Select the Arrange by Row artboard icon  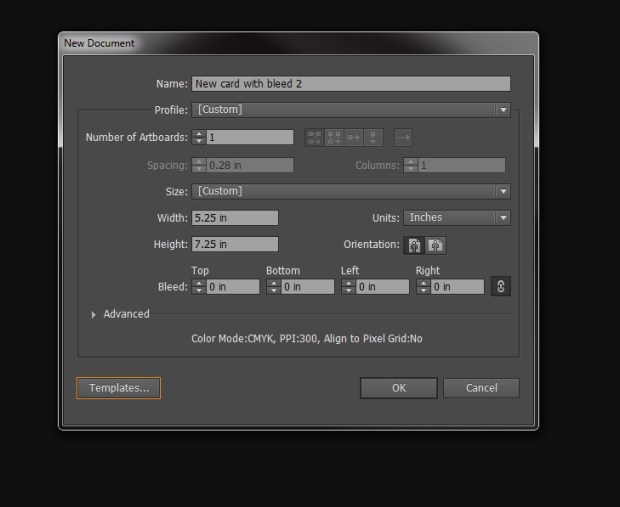(354, 138)
